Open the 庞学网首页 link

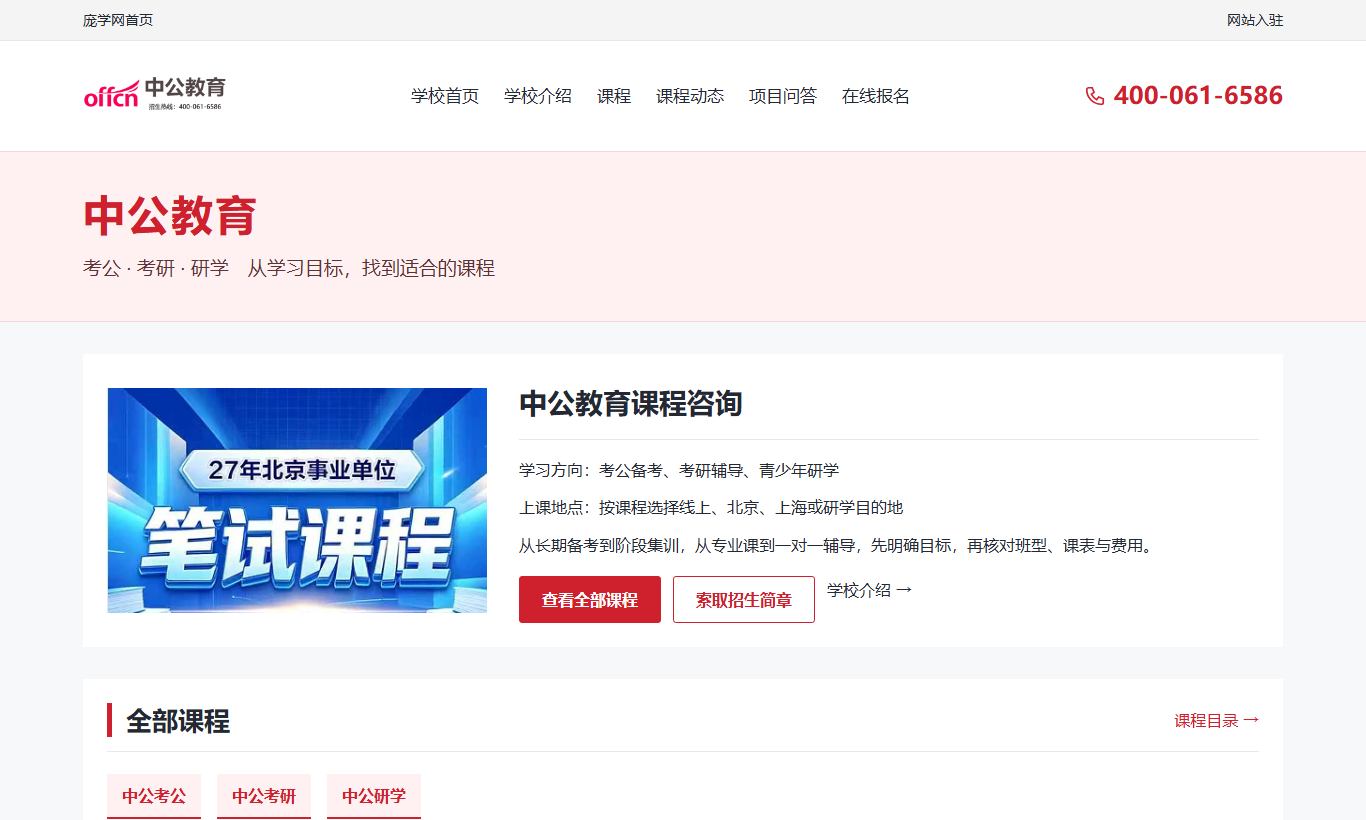(118, 20)
